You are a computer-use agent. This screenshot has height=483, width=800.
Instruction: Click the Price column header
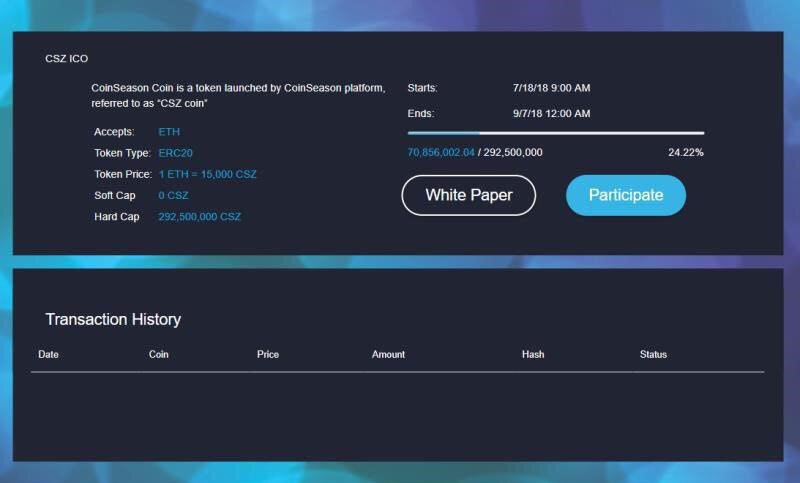point(268,354)
